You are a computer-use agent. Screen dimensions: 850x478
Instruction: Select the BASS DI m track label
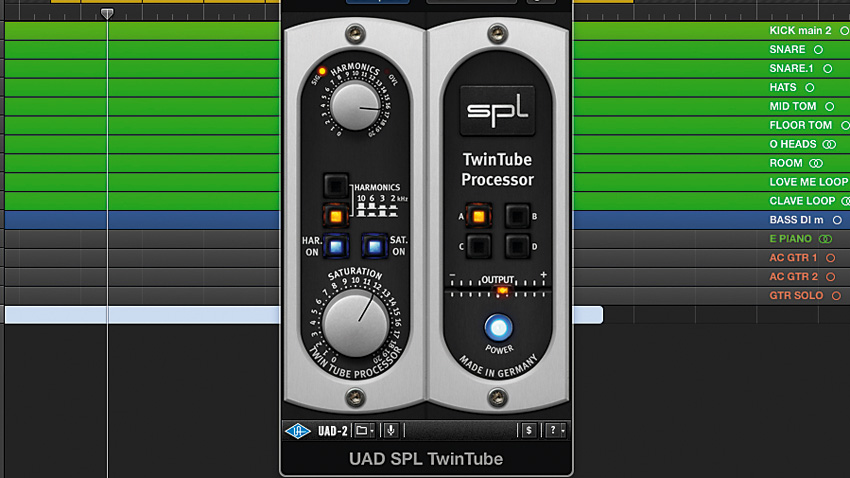coord(796,220)
